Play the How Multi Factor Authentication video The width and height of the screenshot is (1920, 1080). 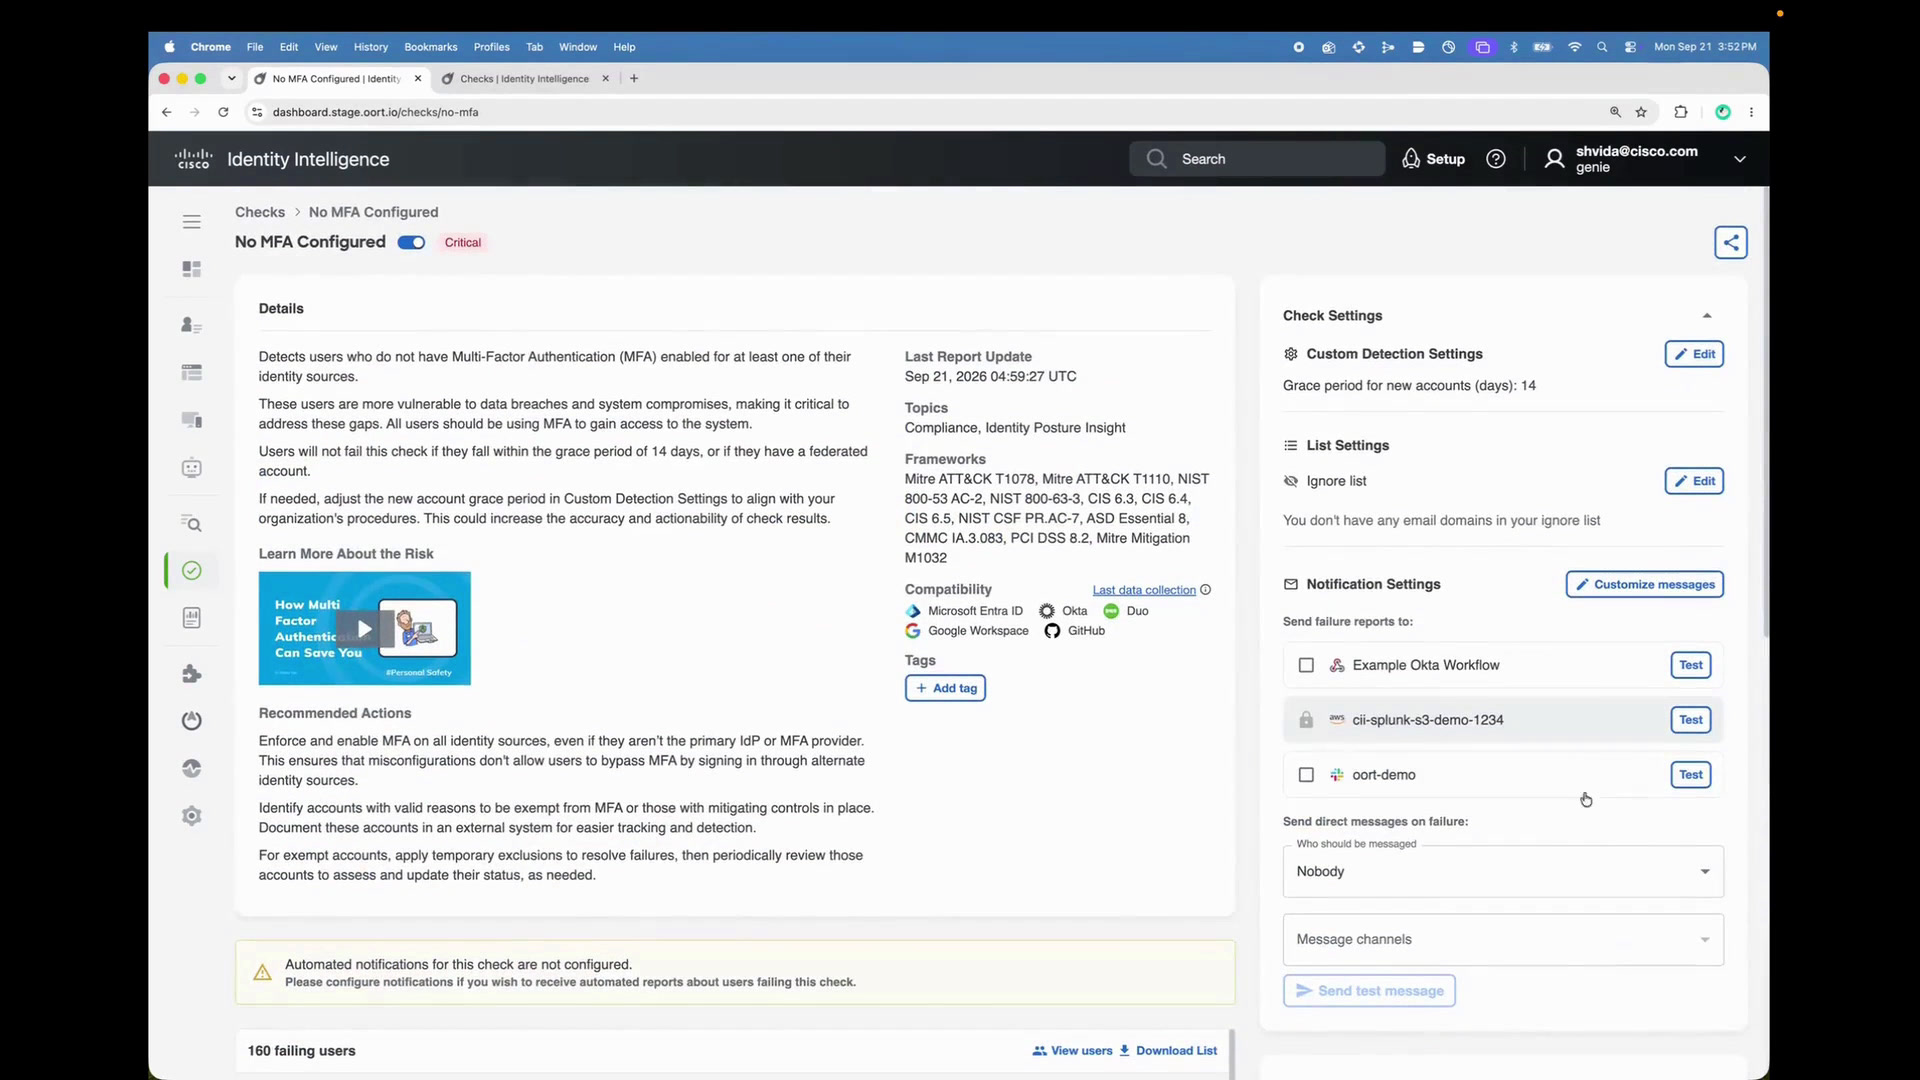pos(364,629)
